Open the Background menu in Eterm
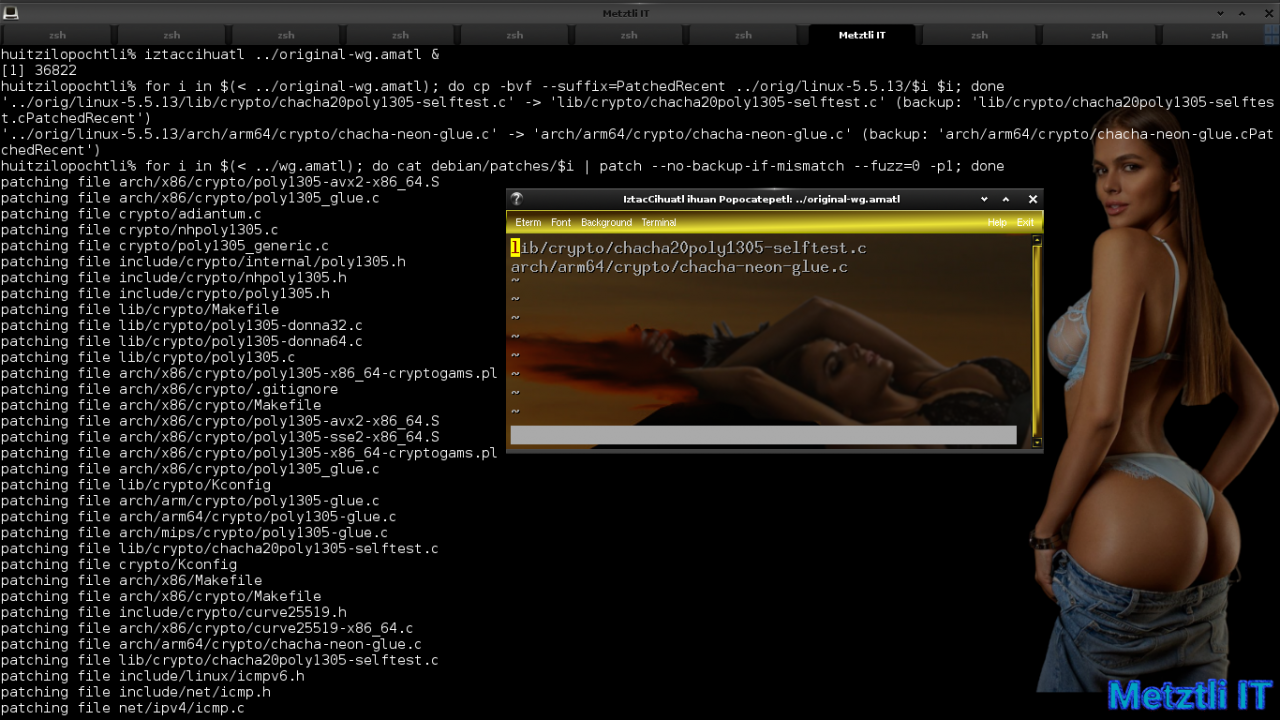This screenshot has height=720, width=1280. [606, 222]
